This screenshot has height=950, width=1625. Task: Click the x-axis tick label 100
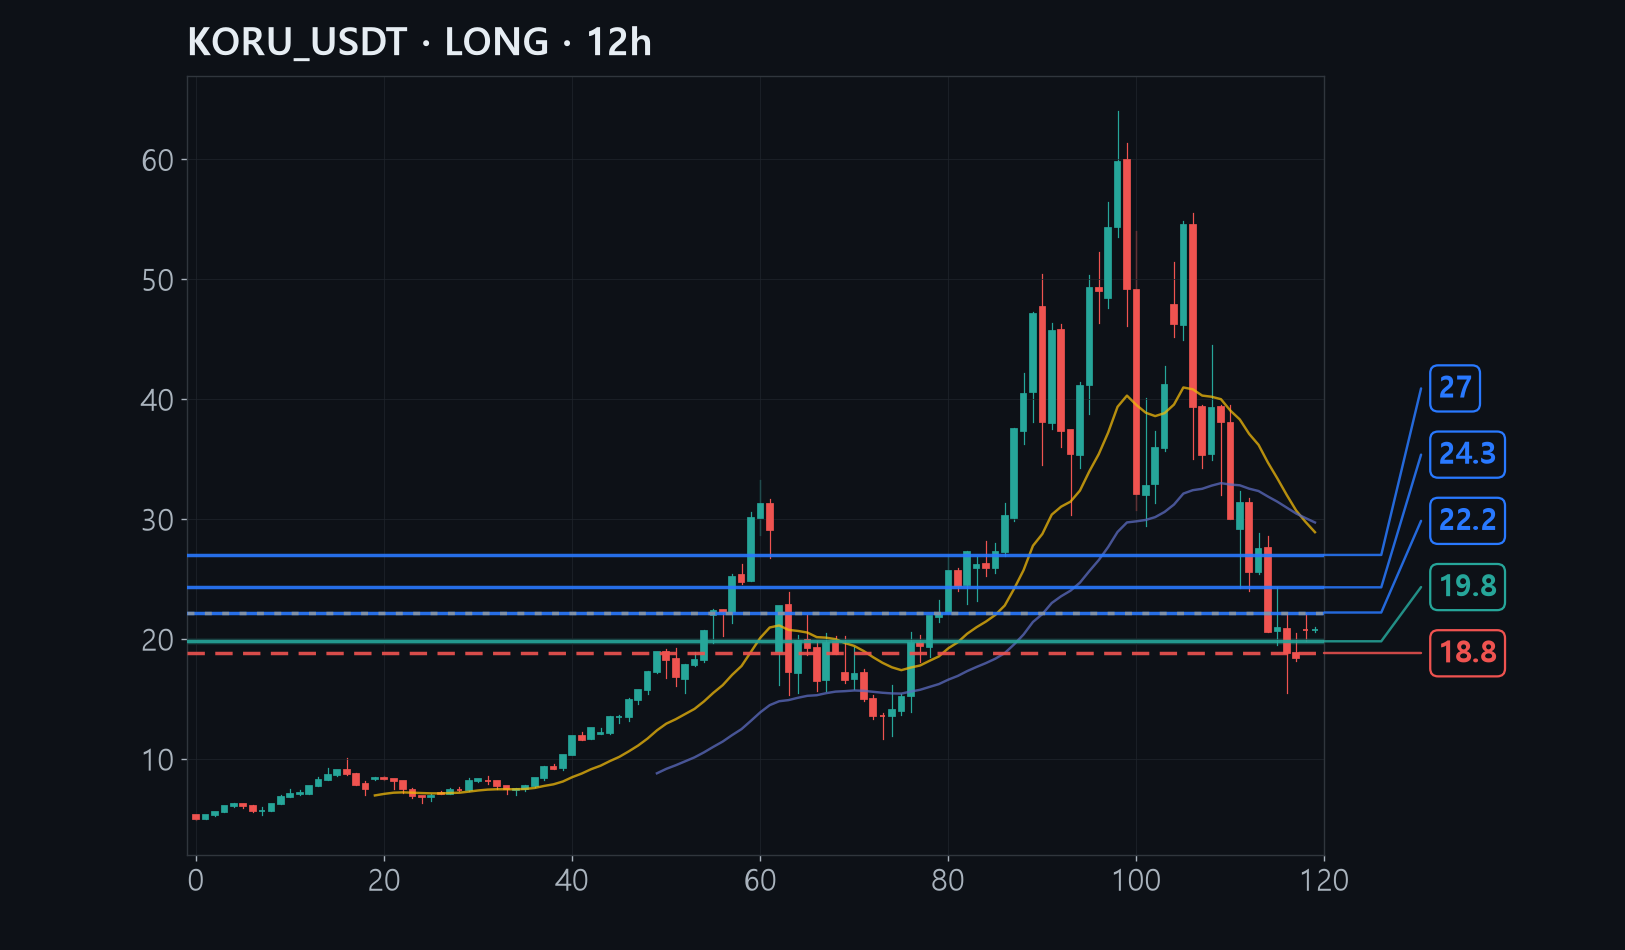point(1136,880)
